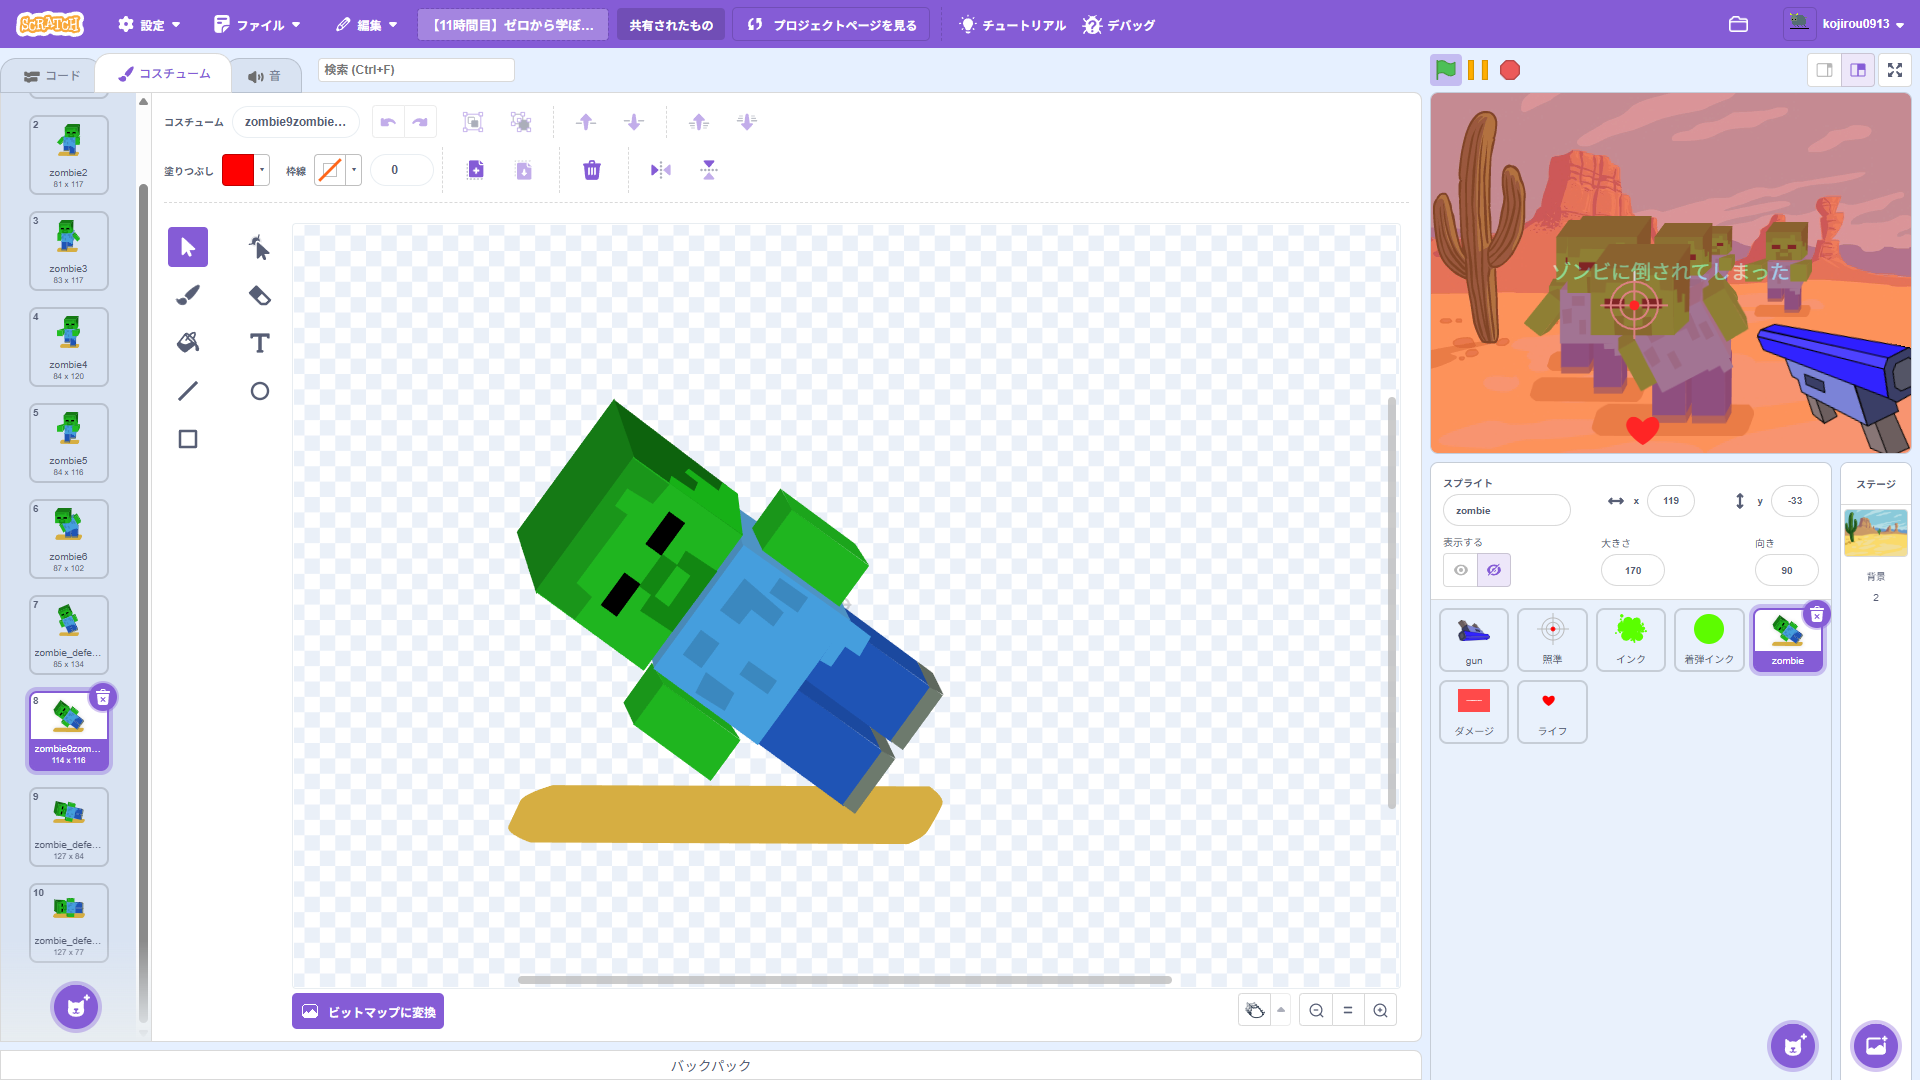Image resolution: width=1920 pixels, height=1080 pixels.
Task: Show the sprite with eye icon
Action: (1461, 570)
